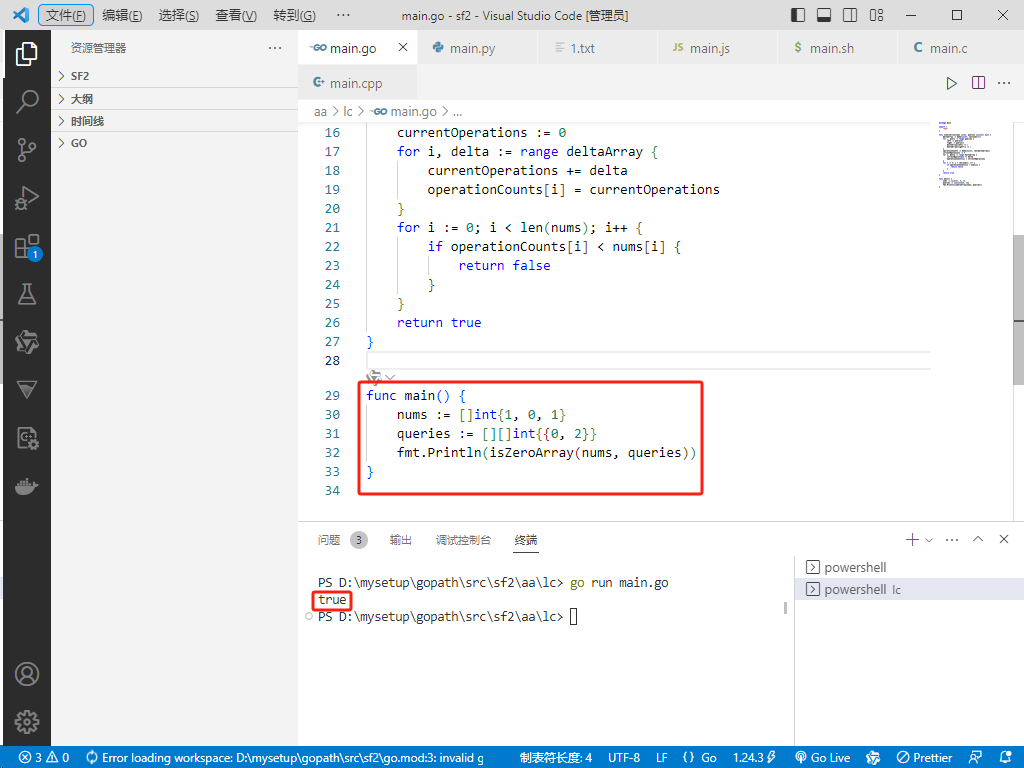The image size is (1024, 768).
Task: Maximize the panel with up chevron
Action: pos(978,539)
